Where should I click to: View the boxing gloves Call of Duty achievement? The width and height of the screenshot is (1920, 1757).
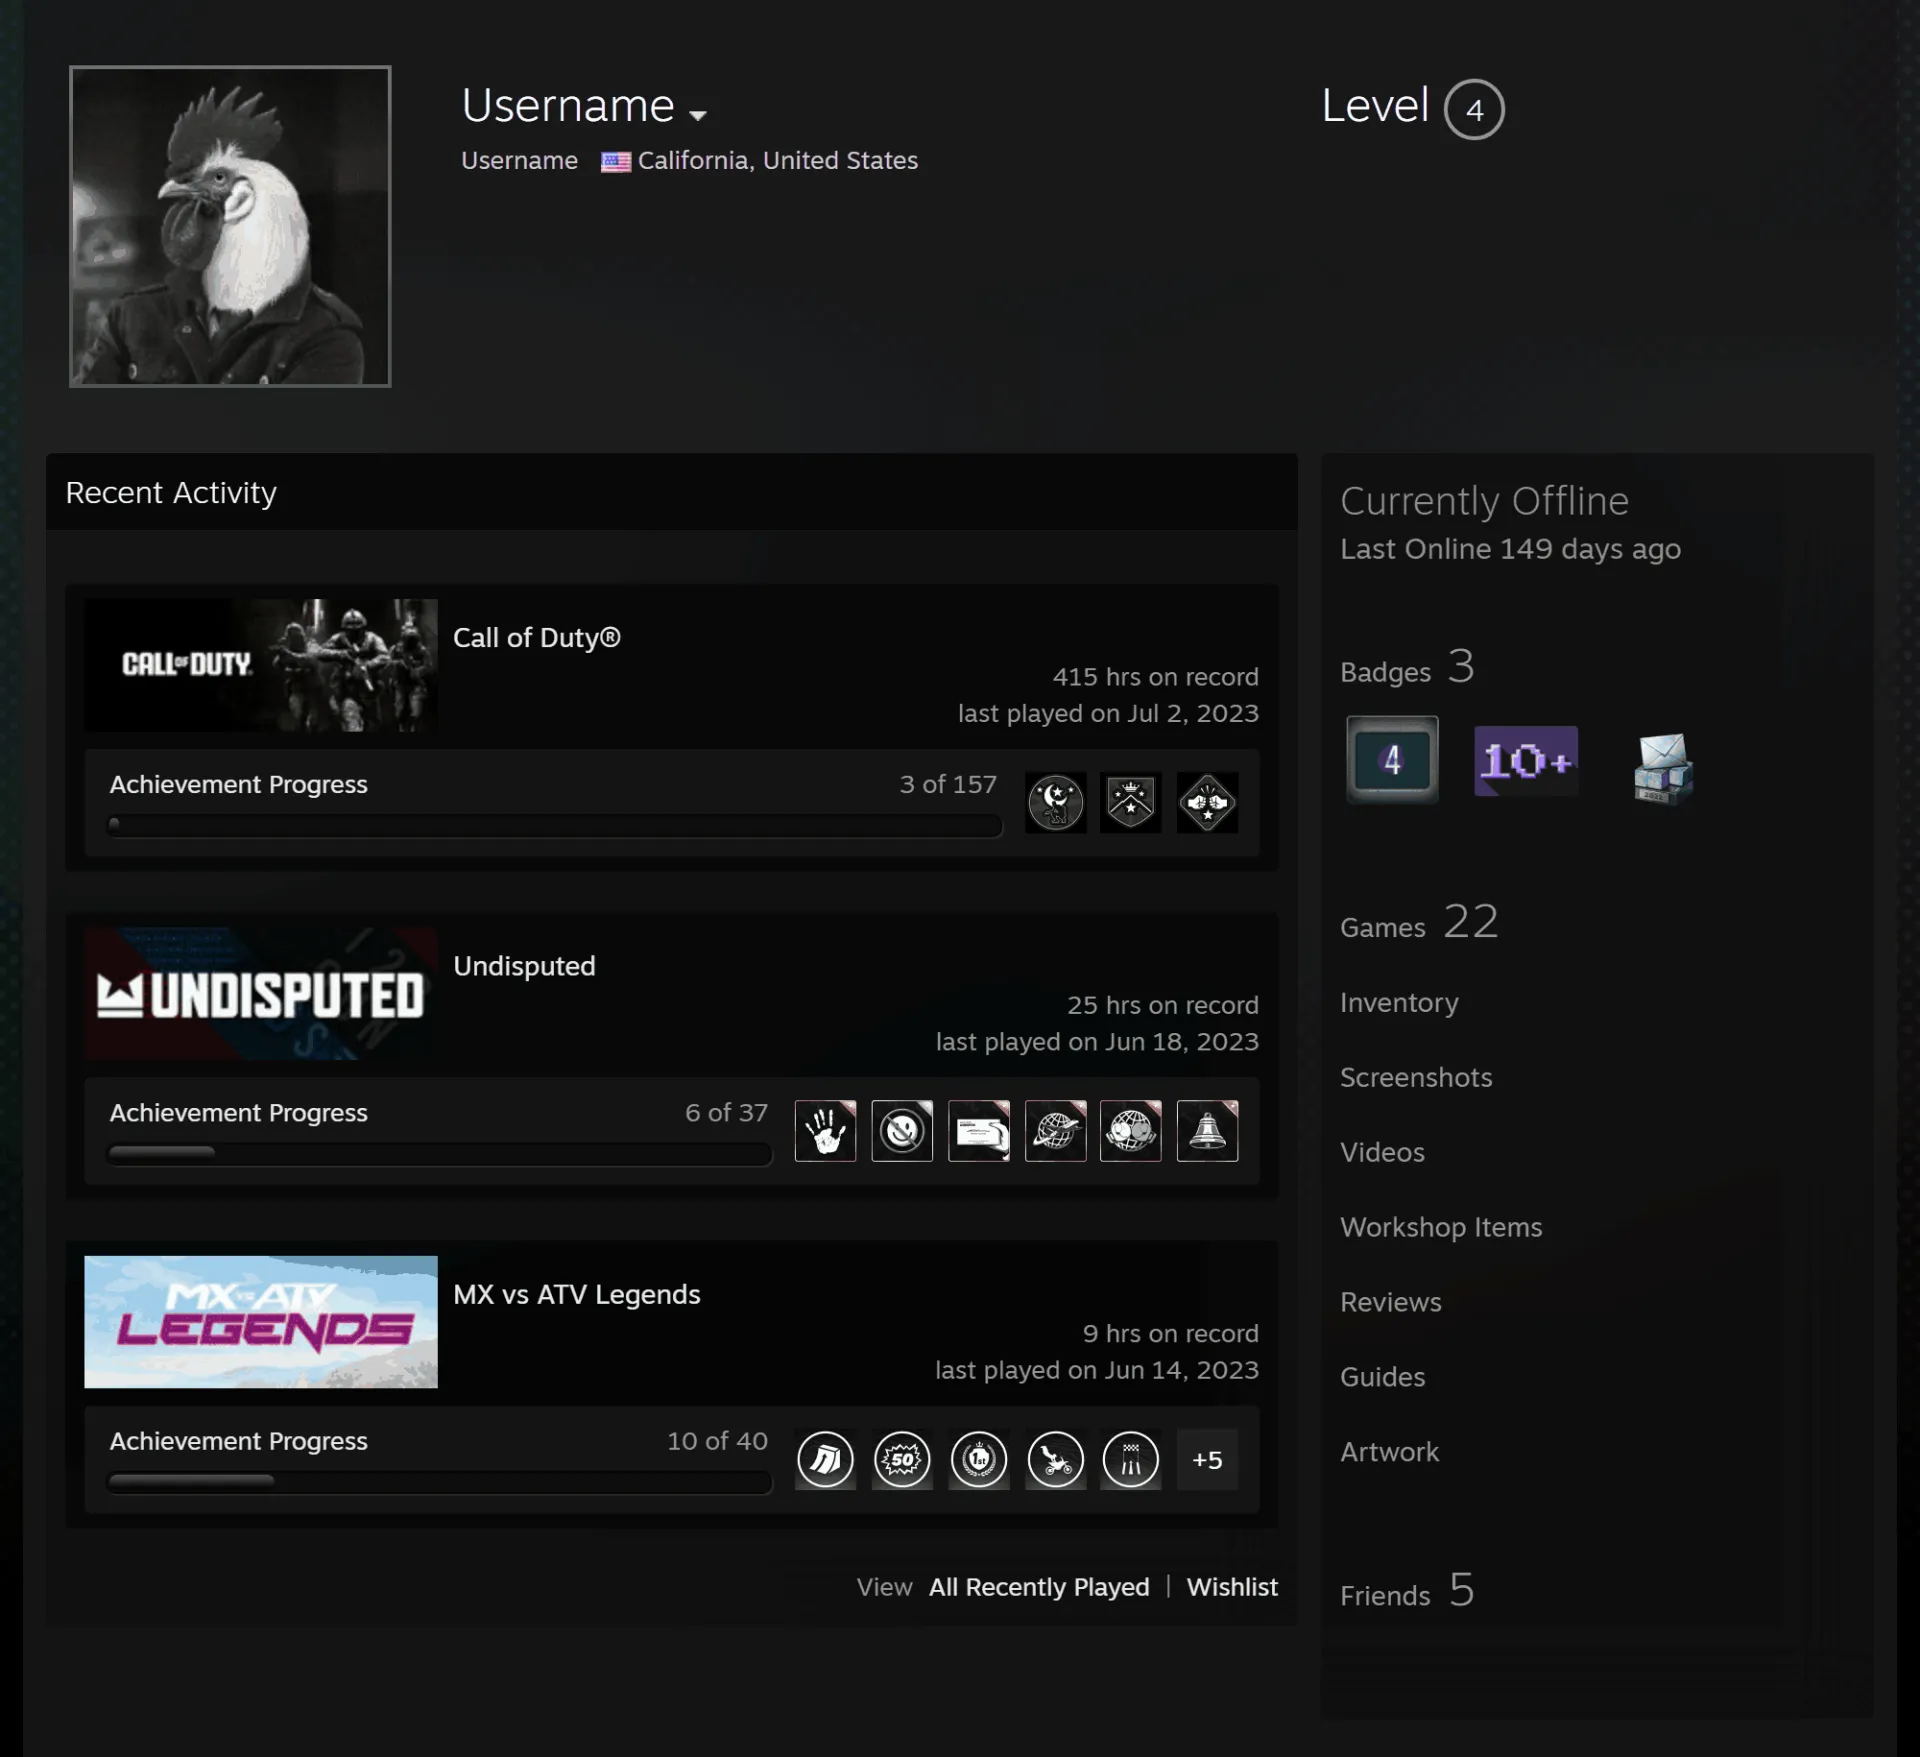pyautogui.click(x=1207, y=802)
